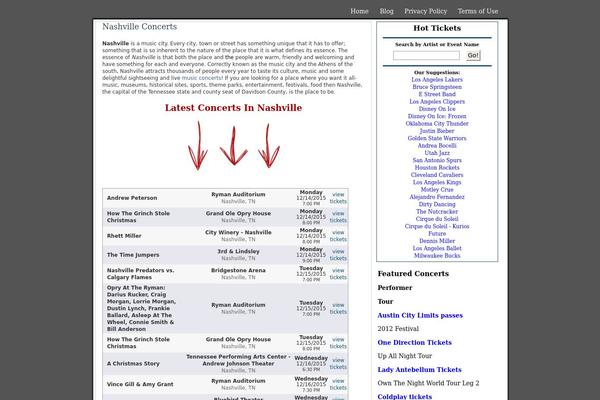This screenshot has height=400, width=600.
Task: Open Los Angeles Clippers suggestion
Action: point(437,101)
